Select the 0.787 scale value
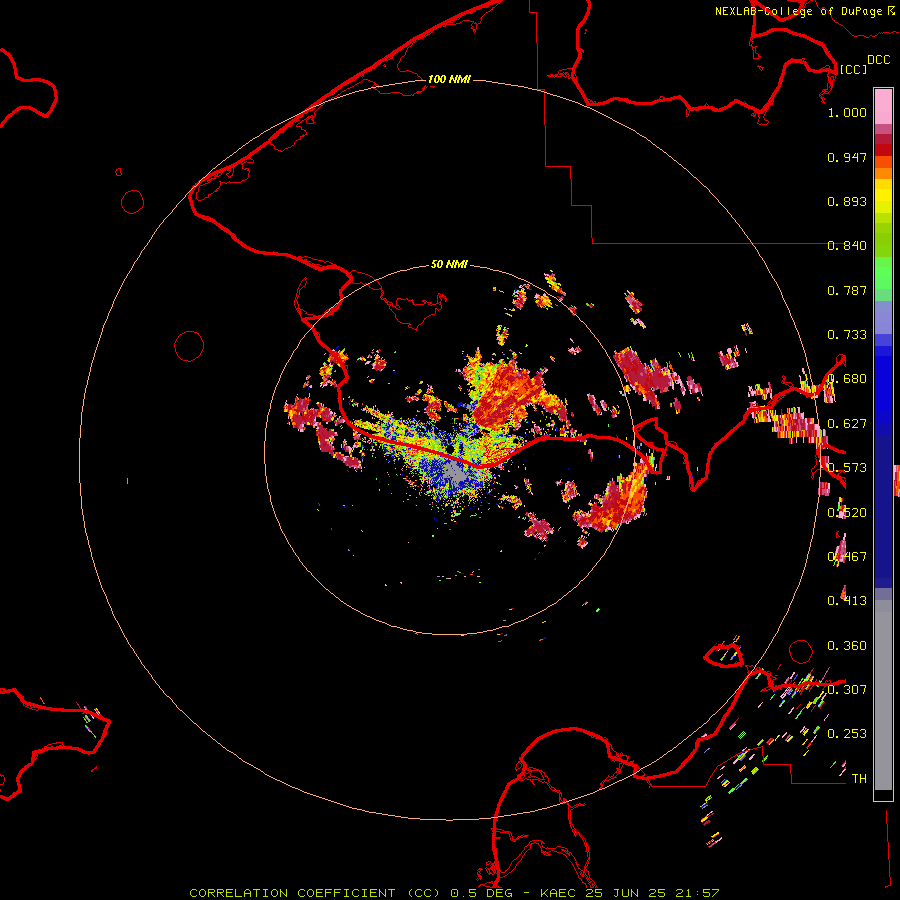This screenshot has width=900, height=900. click(847, 290)
